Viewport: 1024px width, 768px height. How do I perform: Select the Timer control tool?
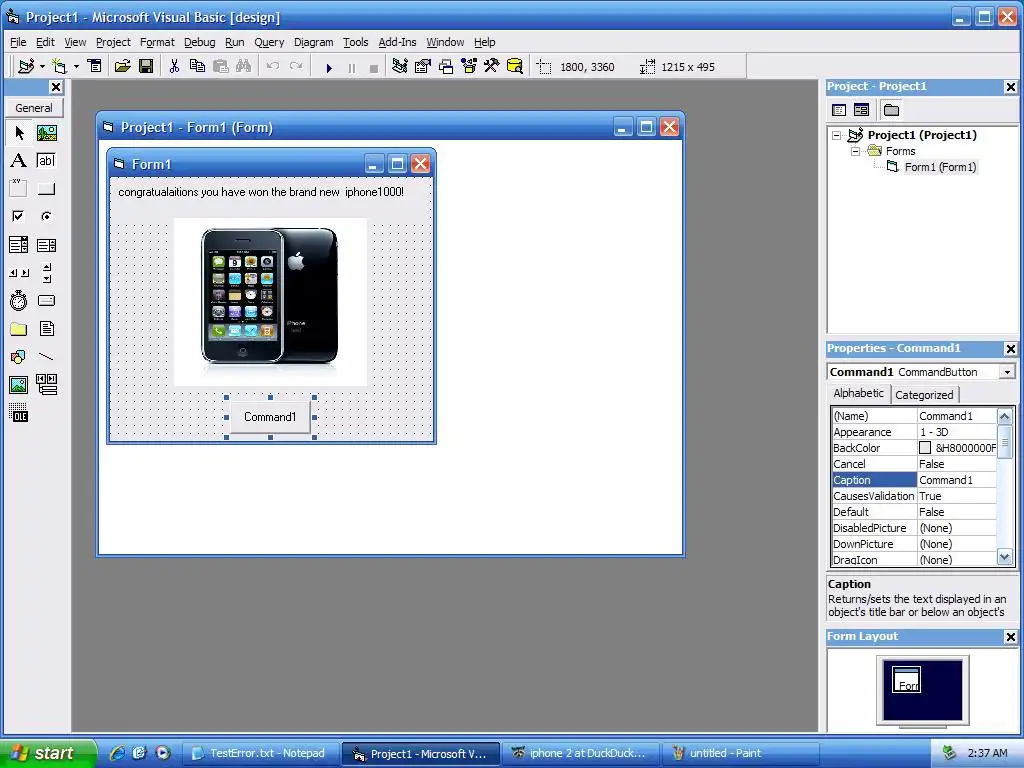(19, 300)
